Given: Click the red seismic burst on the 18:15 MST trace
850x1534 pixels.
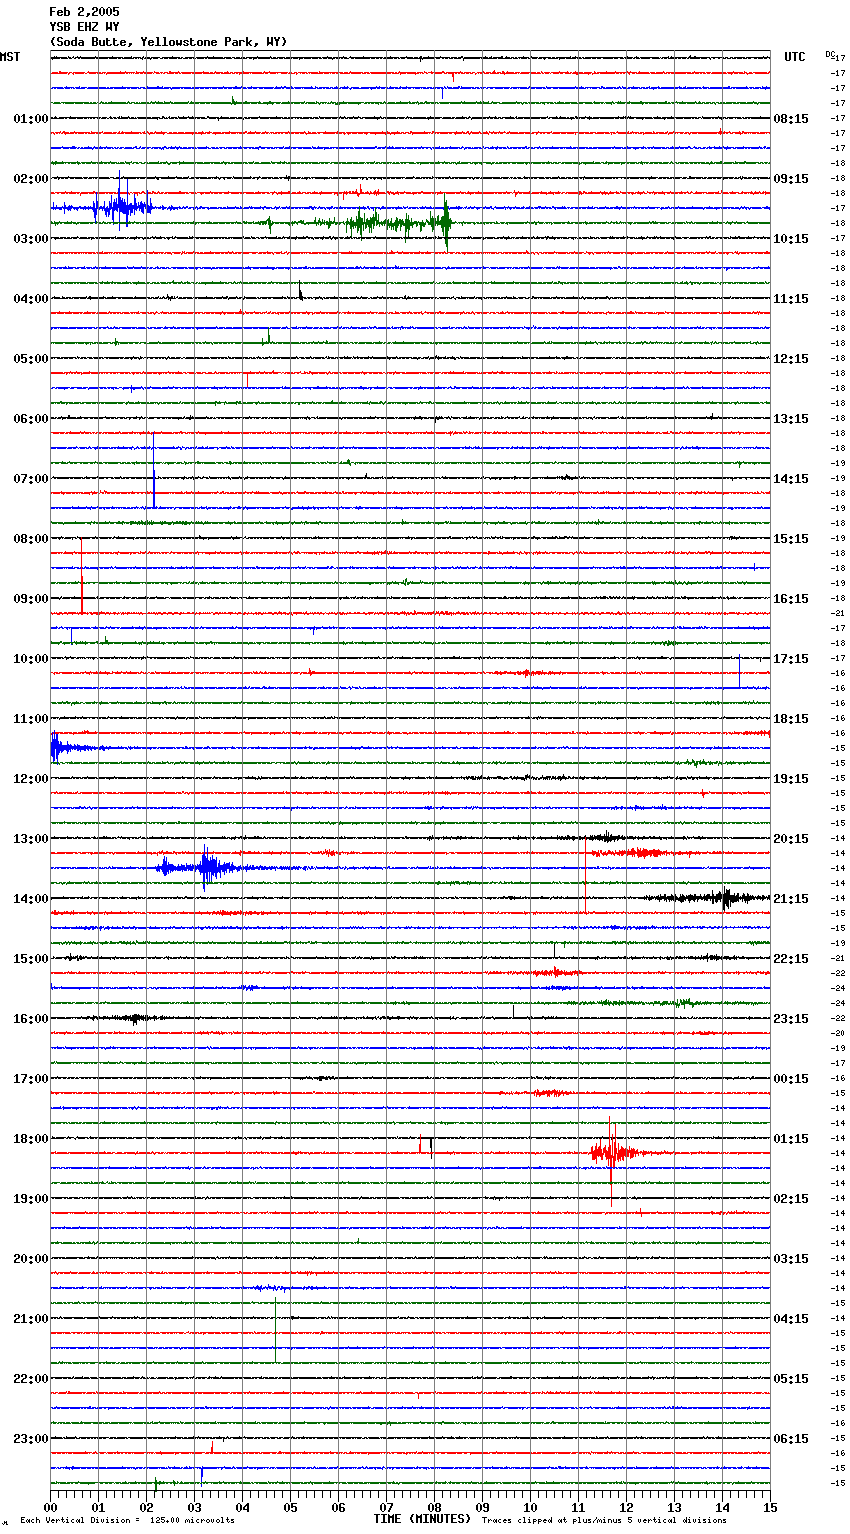Looking at the screenshot, I should pos(612,1153).
